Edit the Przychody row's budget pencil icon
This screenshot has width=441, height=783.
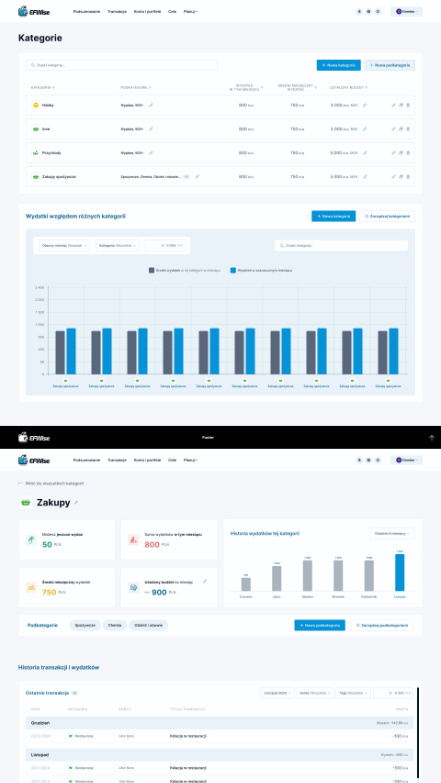[365, 153]
